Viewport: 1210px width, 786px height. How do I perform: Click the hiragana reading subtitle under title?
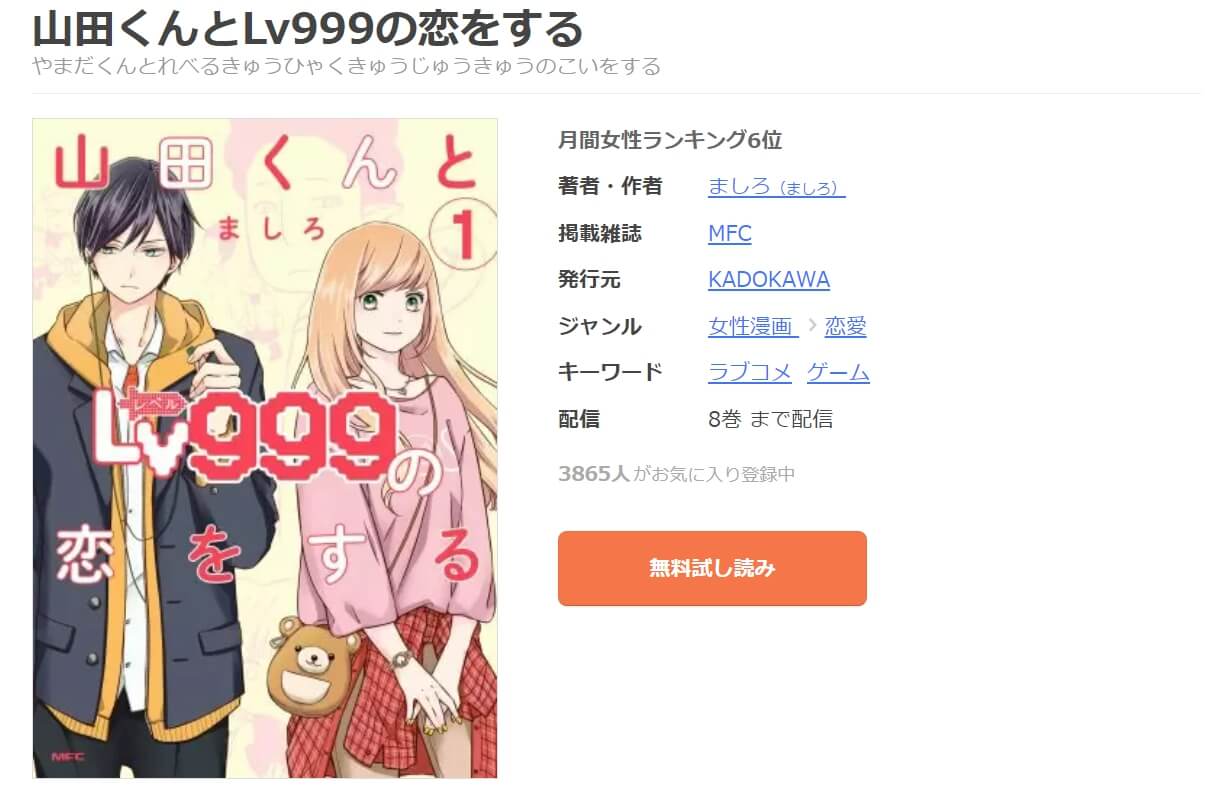(x=347, y=67)
